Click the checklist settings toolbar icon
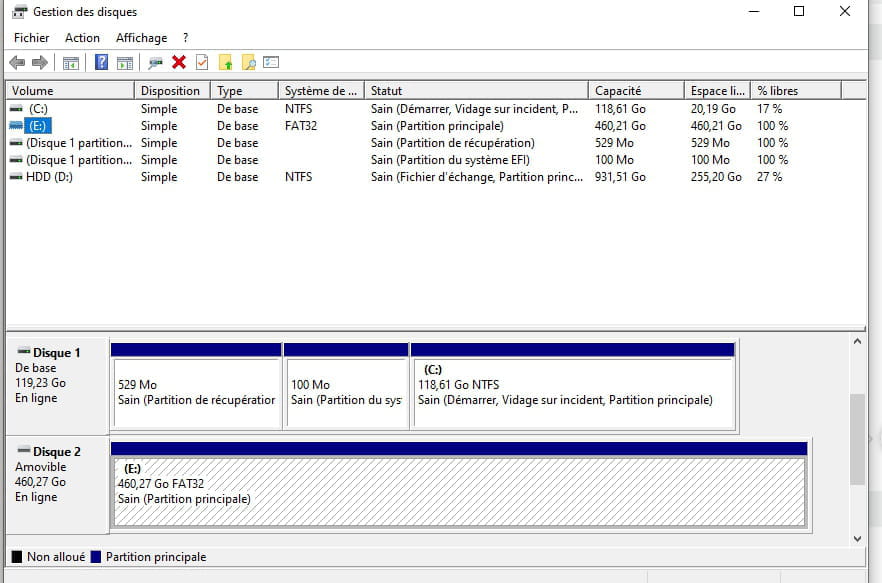The image size is (882, 583). click(271, 62)
